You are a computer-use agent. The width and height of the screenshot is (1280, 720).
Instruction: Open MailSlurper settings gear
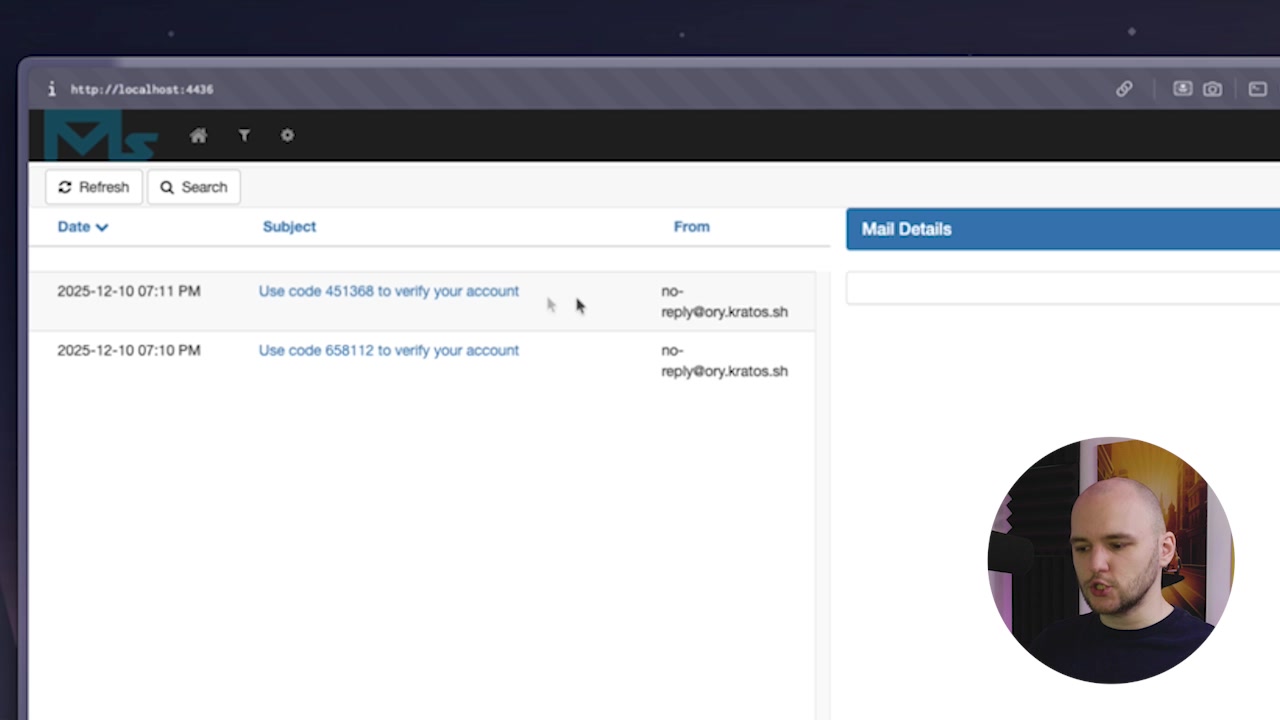(x=287, y=135)
